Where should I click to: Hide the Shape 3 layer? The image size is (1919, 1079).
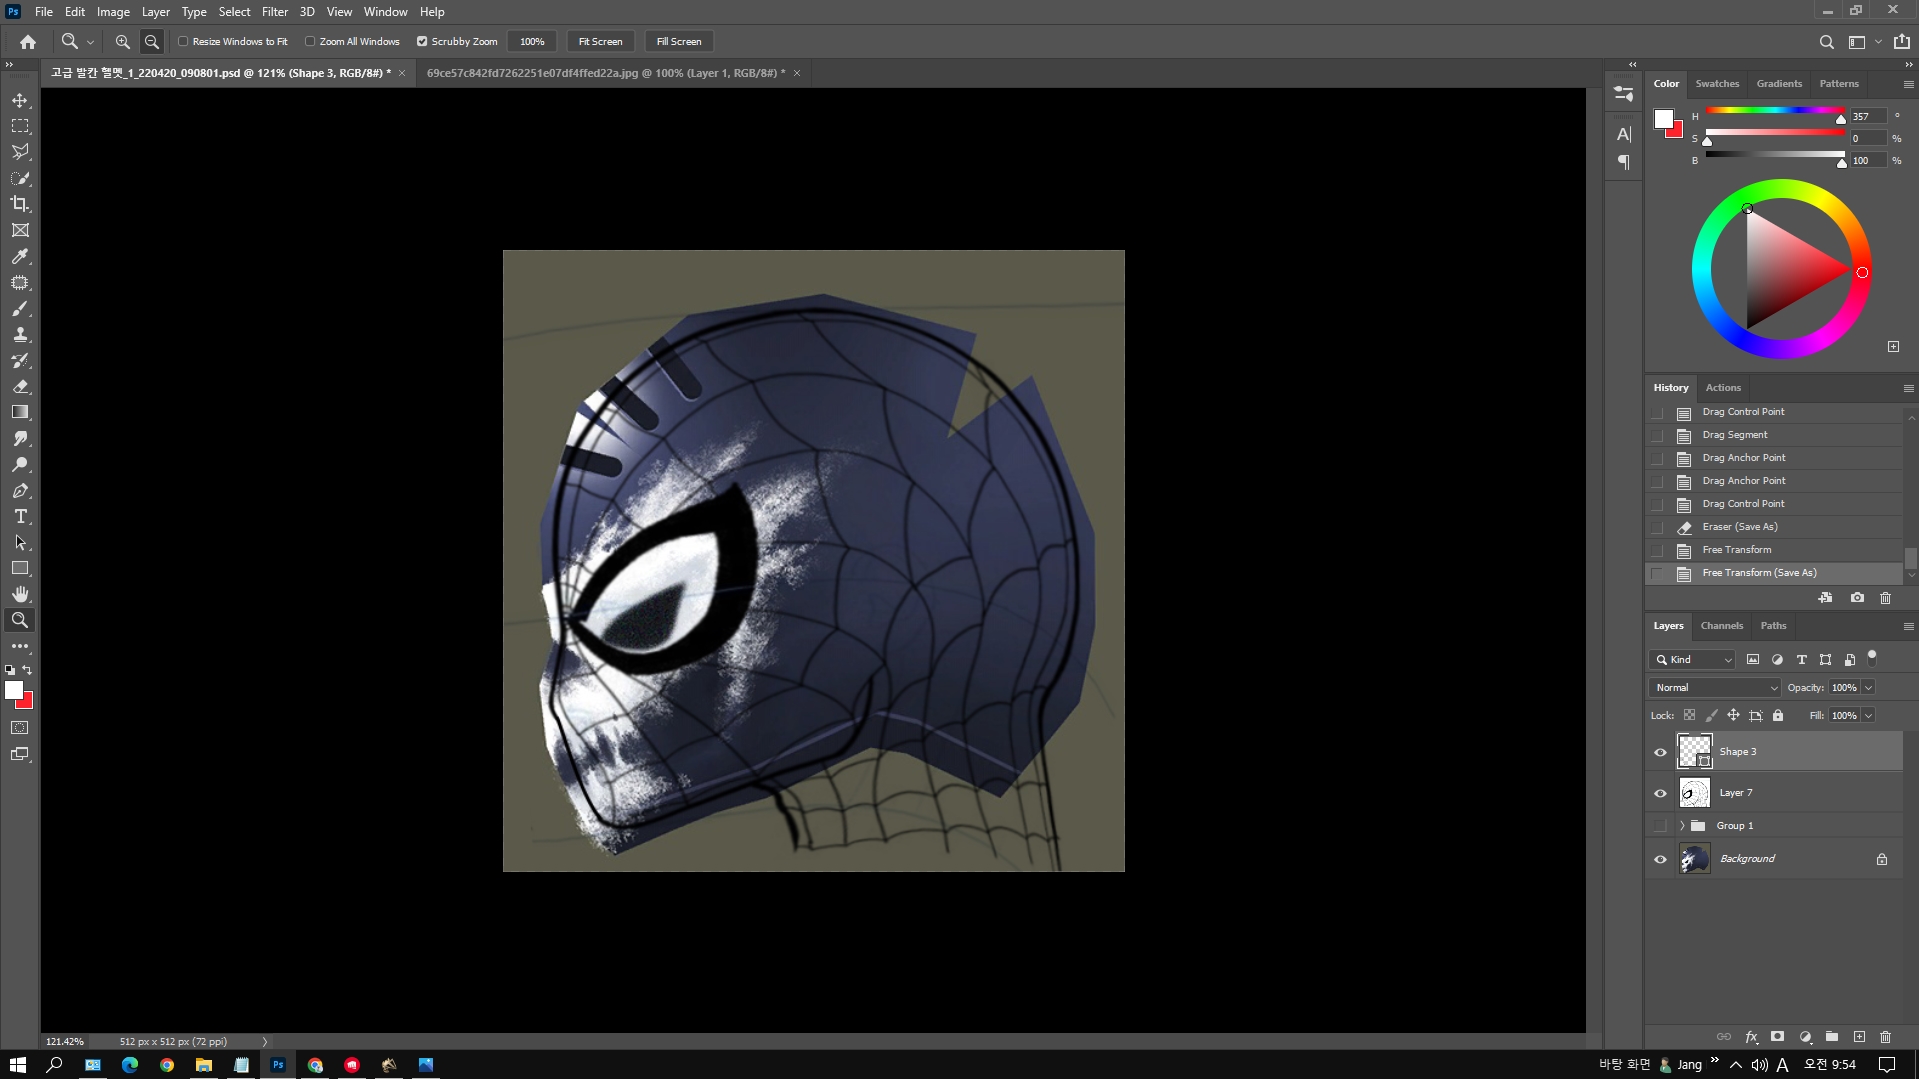tap(1660, 752)
